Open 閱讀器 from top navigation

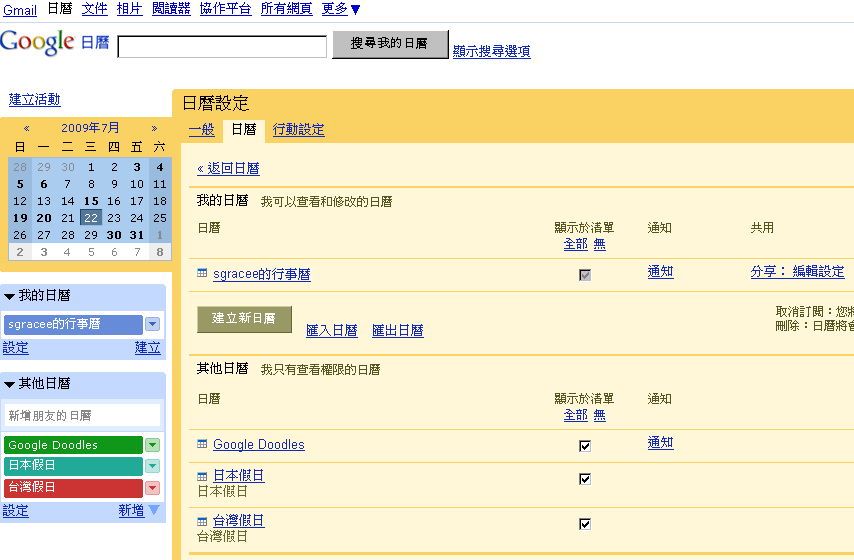[x=171, y=9]
